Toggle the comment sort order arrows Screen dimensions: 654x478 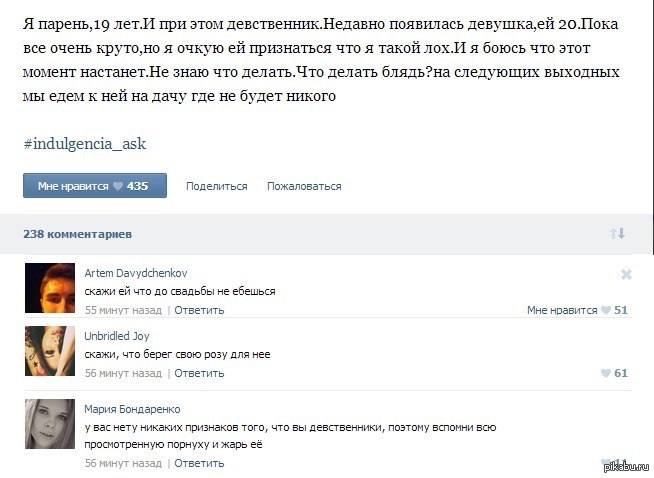click(618, 234)
